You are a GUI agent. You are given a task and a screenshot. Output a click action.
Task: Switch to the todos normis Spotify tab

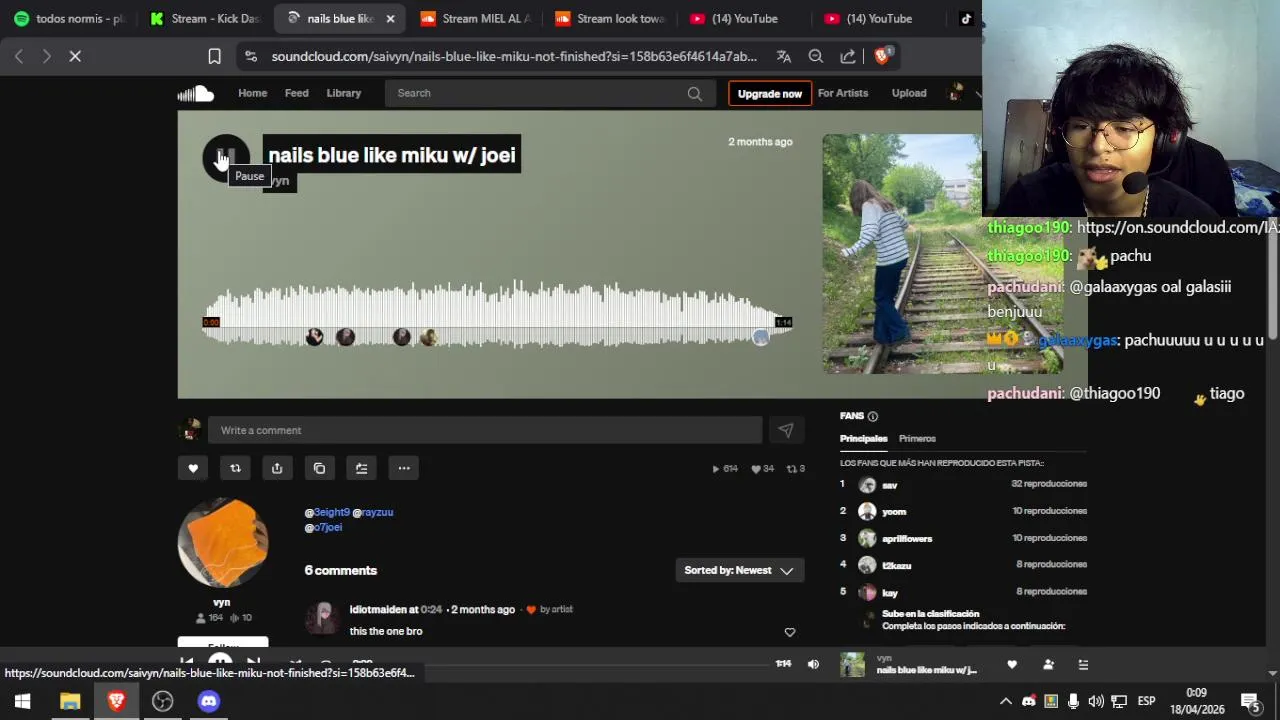(x=70, y=19)
